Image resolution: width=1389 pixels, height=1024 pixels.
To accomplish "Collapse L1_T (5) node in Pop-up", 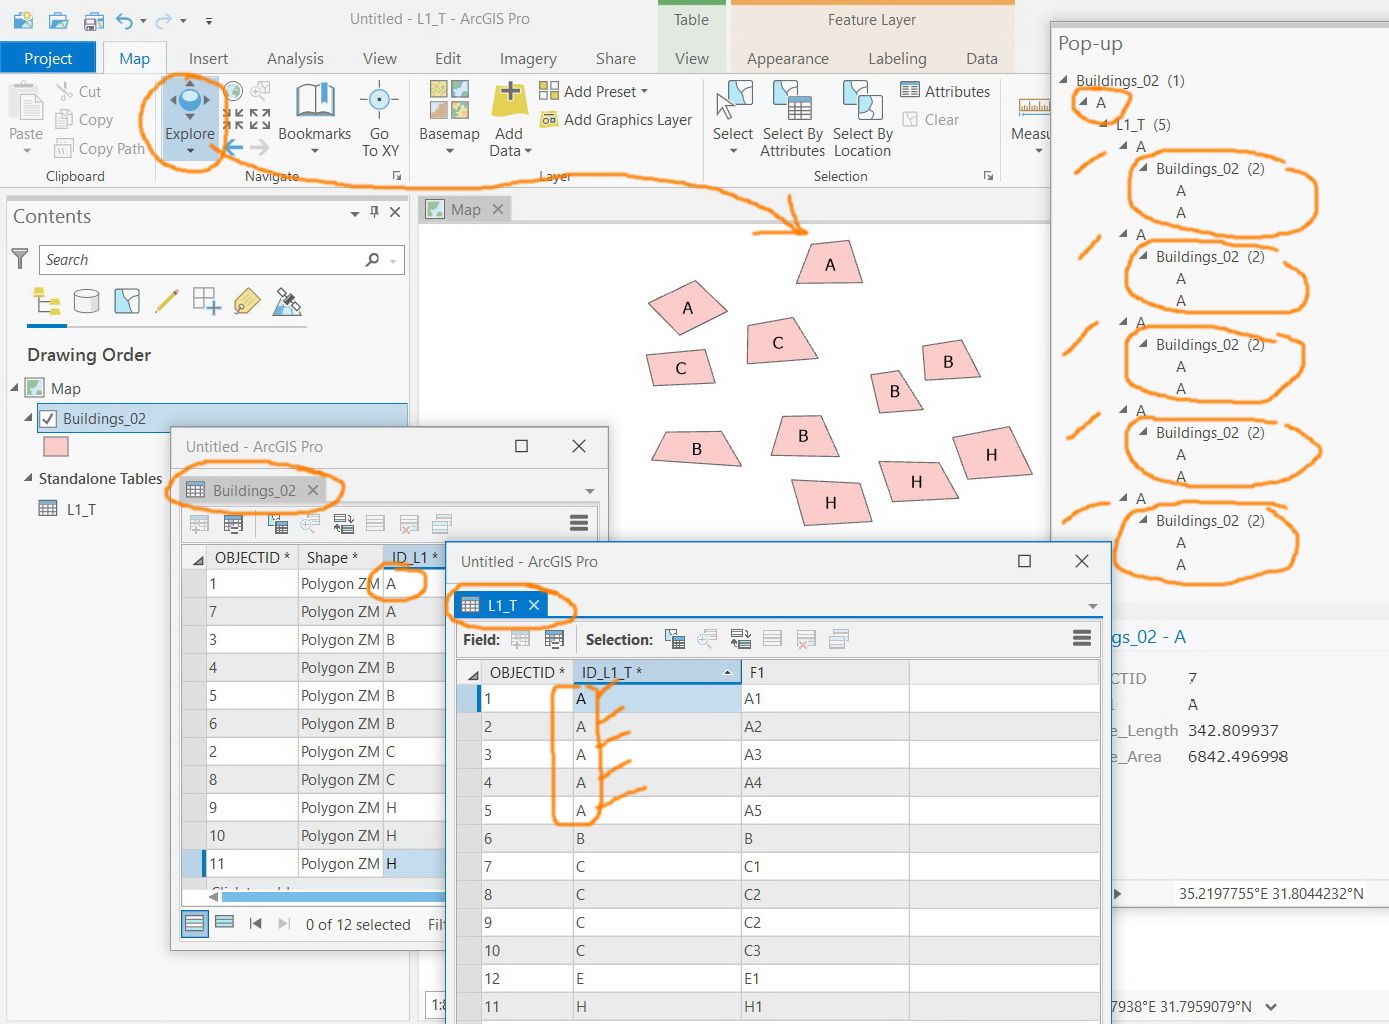I will [x=1103, y=124].
